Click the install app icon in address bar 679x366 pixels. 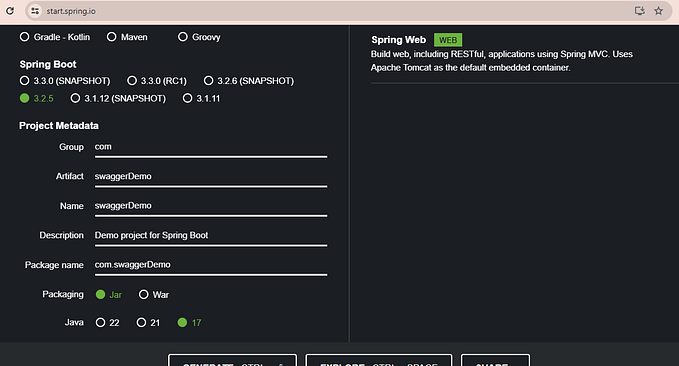click(x=640, y=11)
